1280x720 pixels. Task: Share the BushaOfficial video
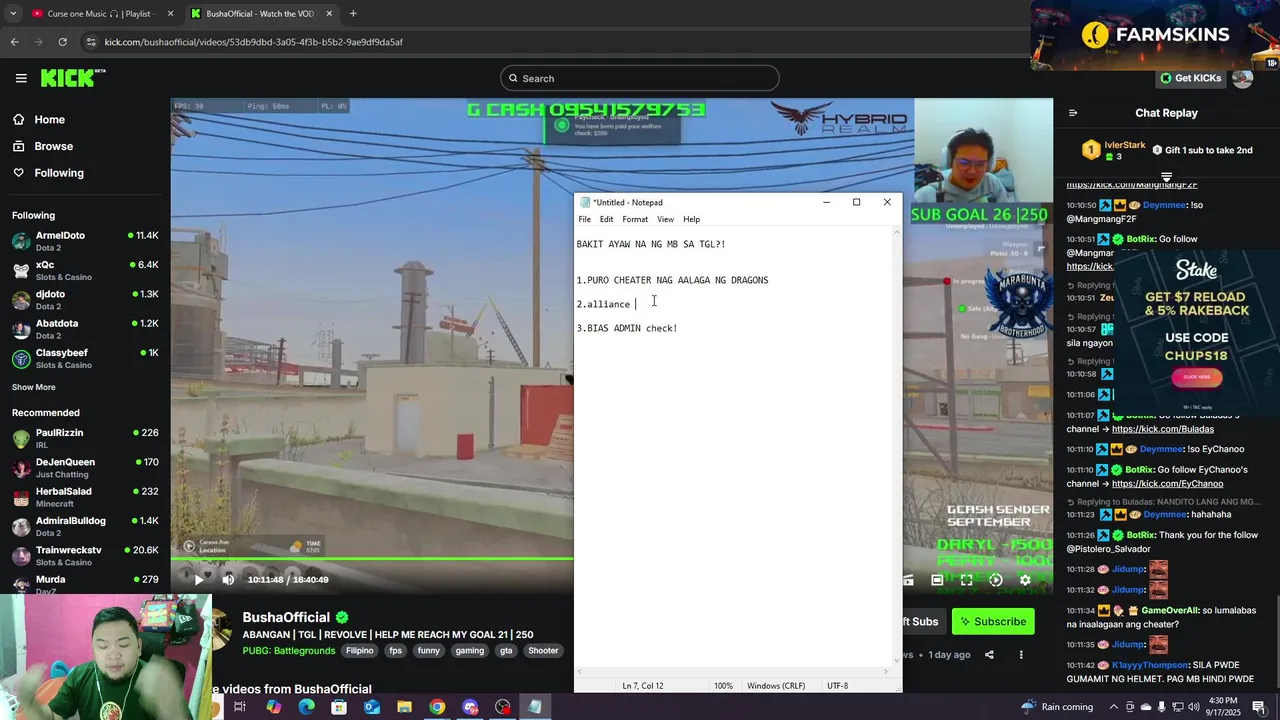pos(989,655)
